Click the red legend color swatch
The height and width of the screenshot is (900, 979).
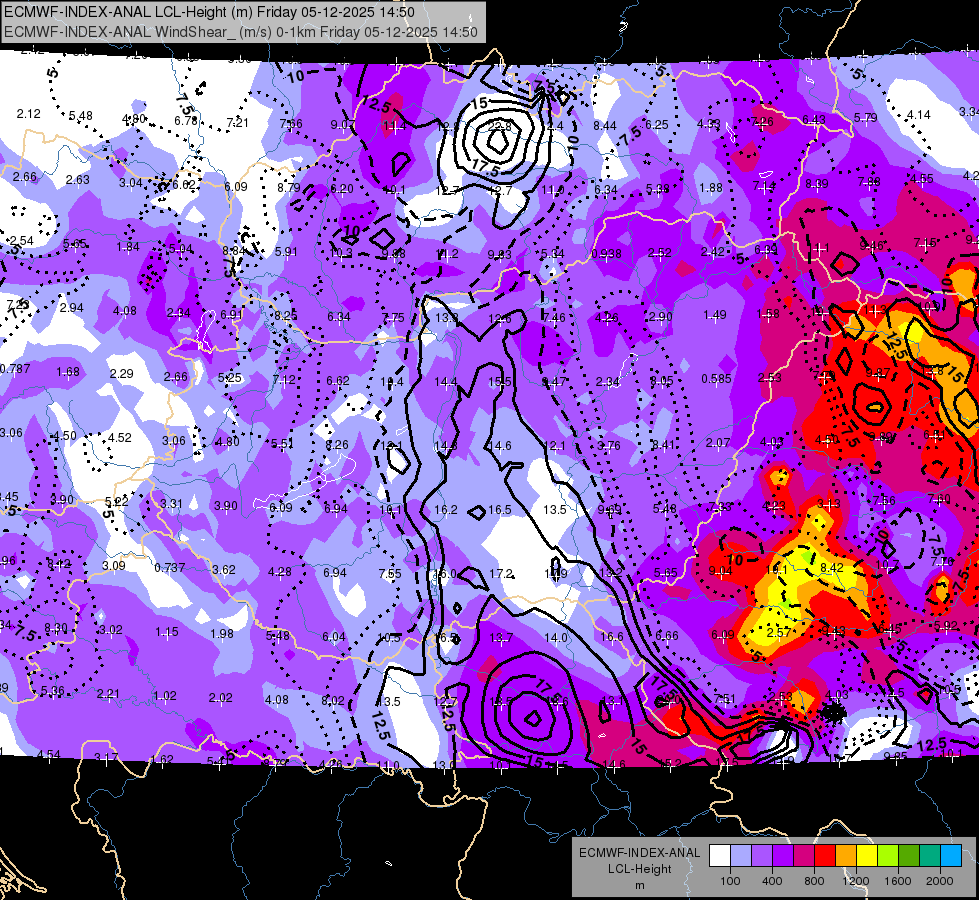[x=825, y=856]
